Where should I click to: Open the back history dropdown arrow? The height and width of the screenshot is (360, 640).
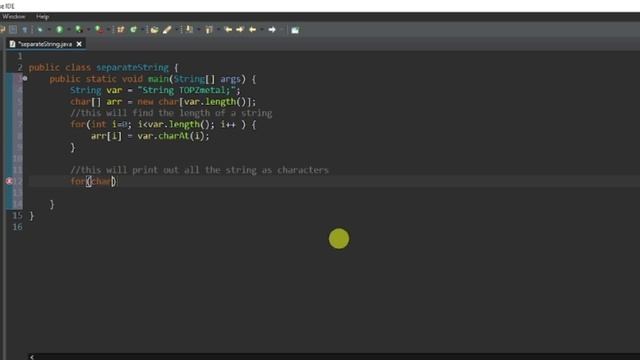[x=262, y=30]
